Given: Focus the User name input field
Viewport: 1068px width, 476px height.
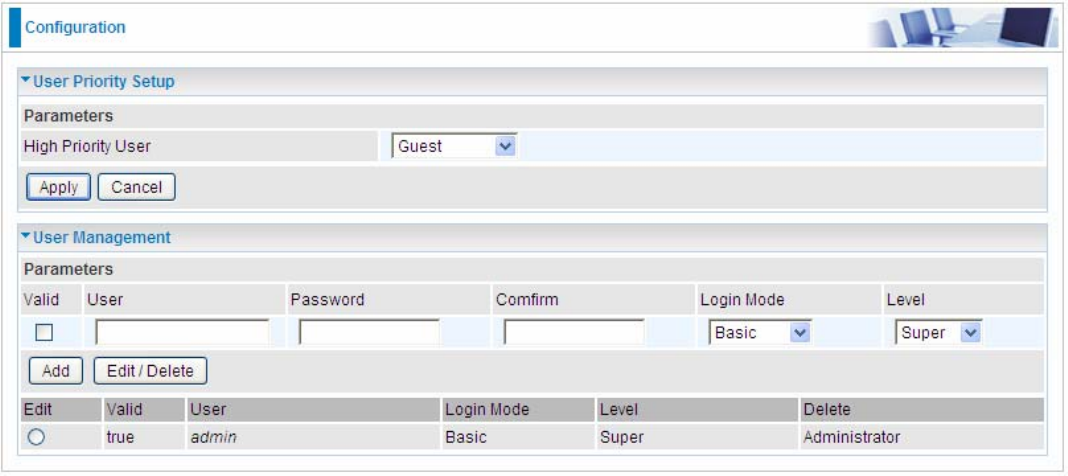Looking at the screenshot, I should pos(182,332).
